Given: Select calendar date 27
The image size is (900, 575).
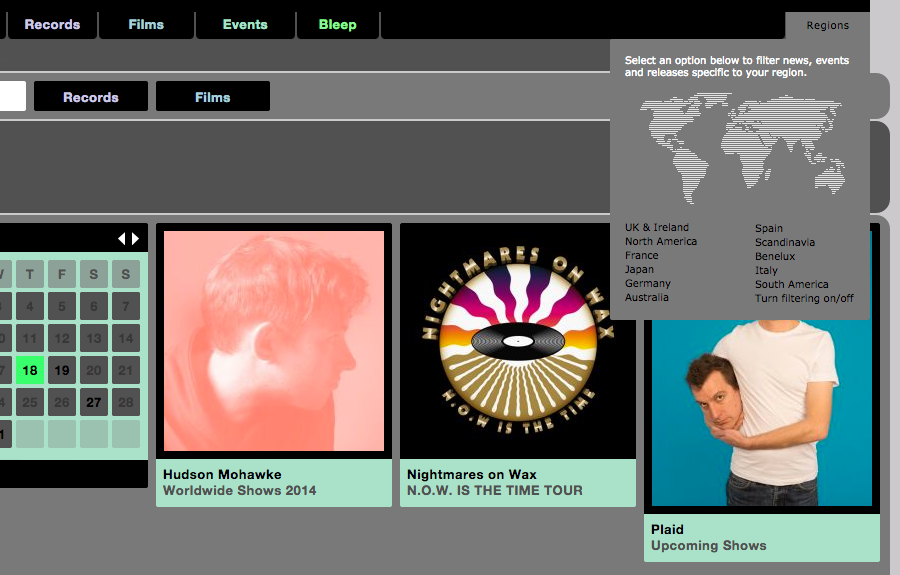Looking at the screenshot, I should (x=94, y=403).
